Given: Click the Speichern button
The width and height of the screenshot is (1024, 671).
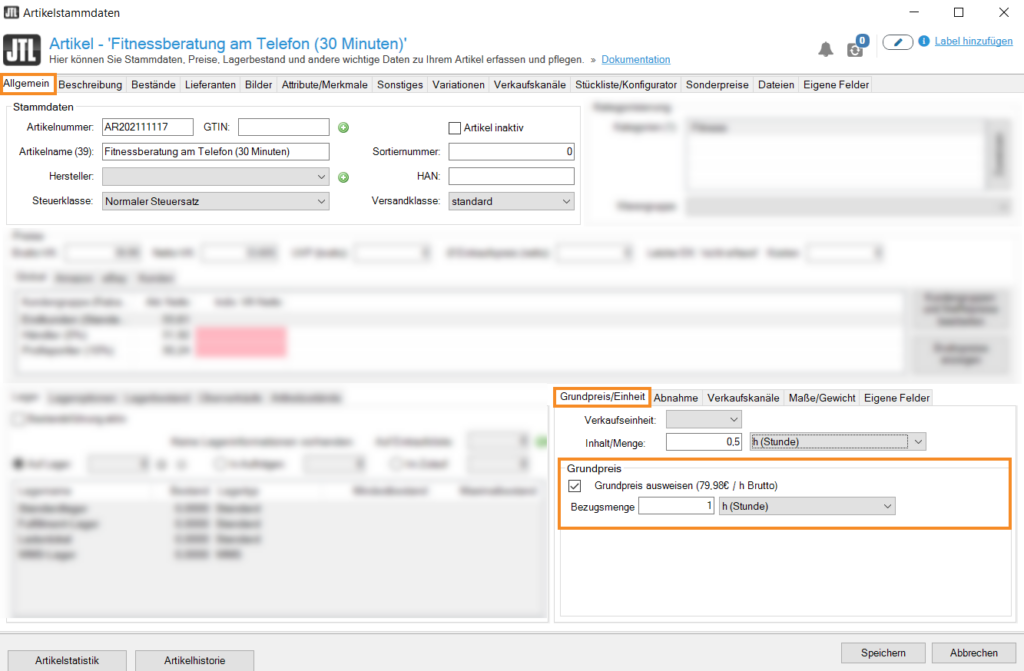Looking at the screenshot, I should point(876,653).
